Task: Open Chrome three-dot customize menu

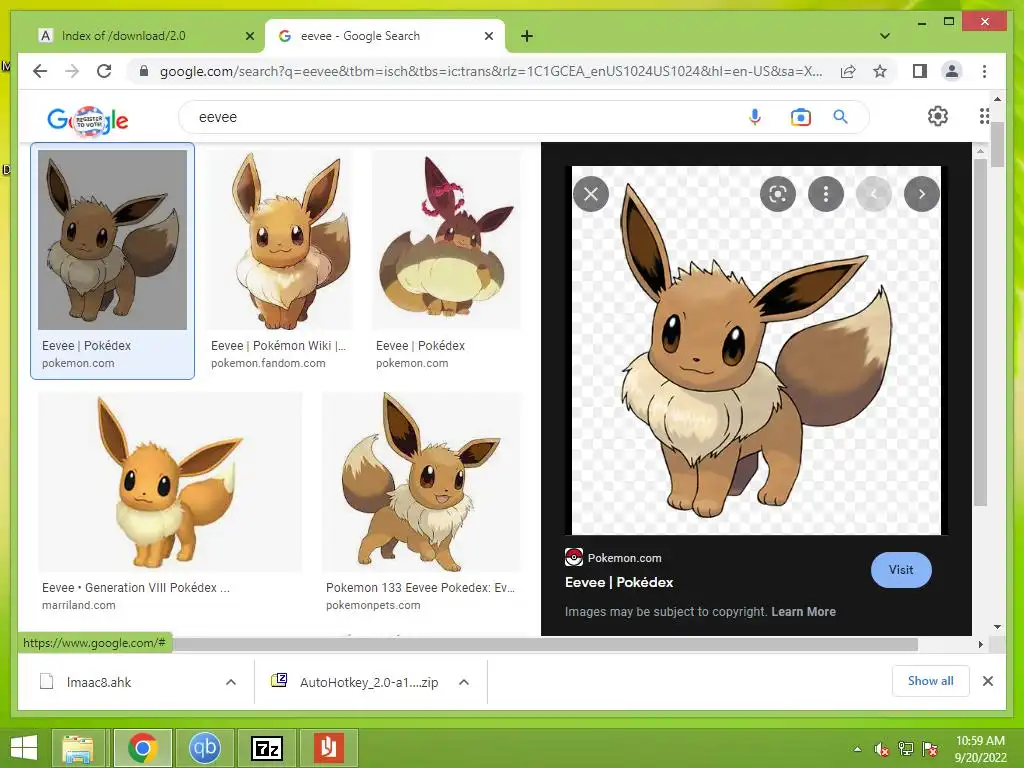Action: coord(984,71)
